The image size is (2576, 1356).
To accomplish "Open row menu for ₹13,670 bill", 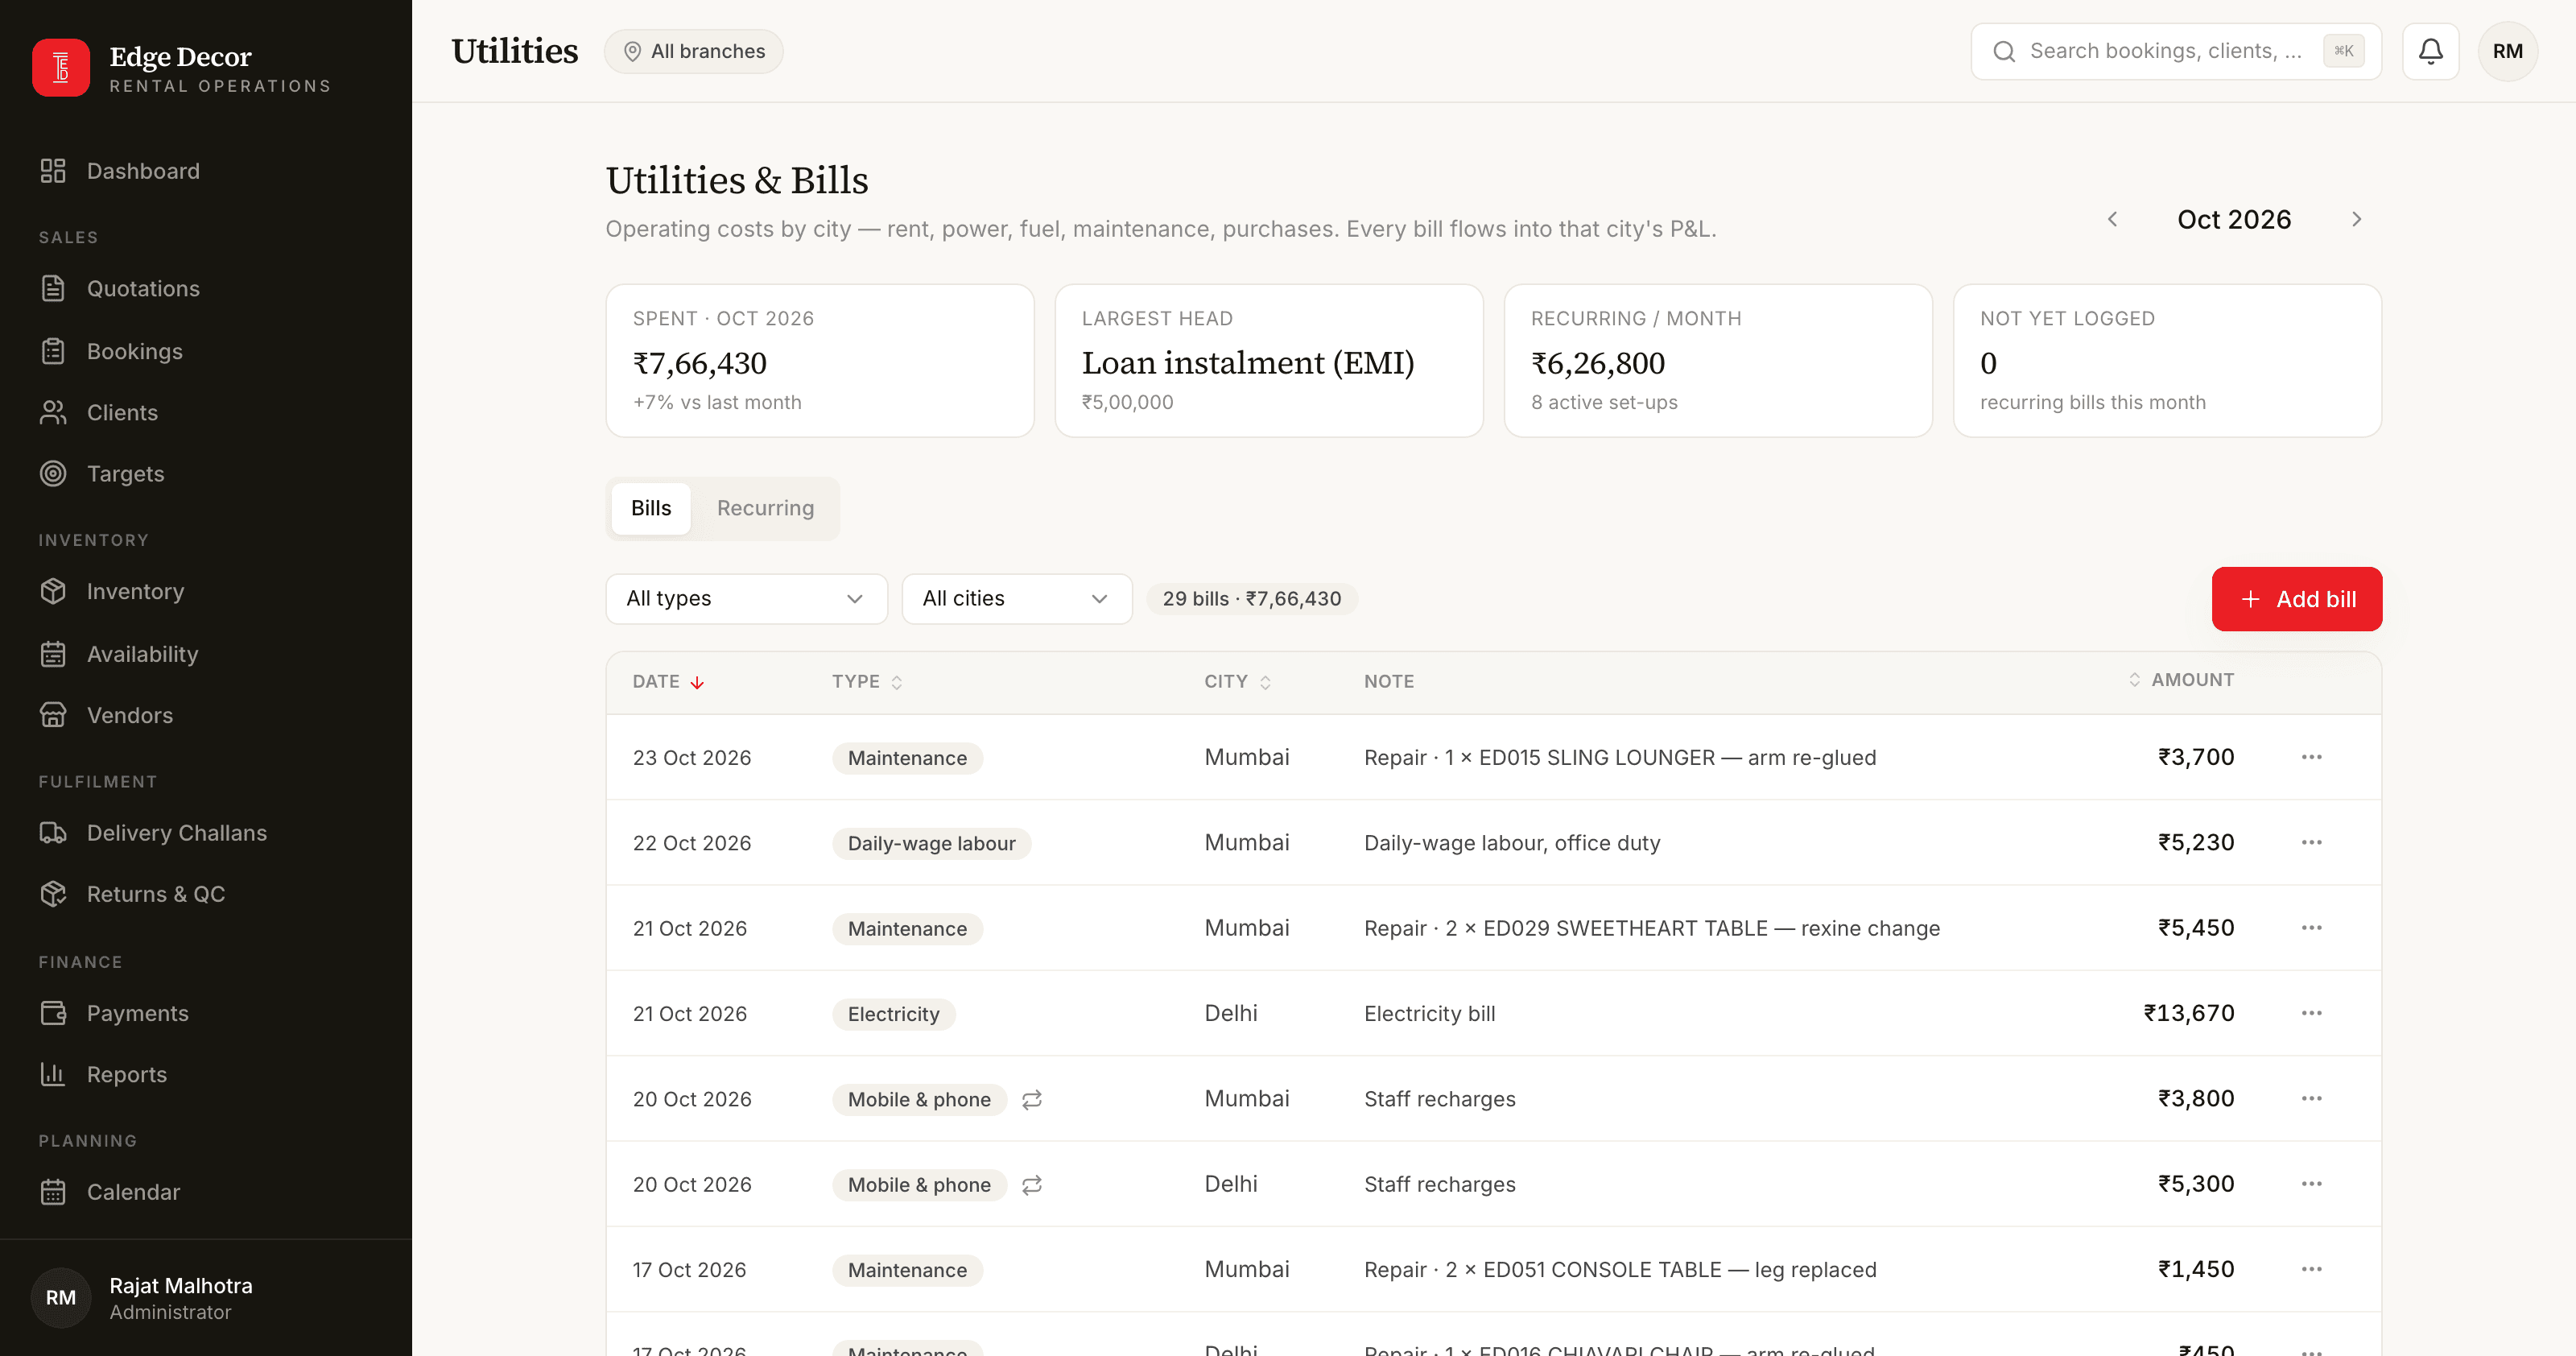I will pos(2311,1013).
